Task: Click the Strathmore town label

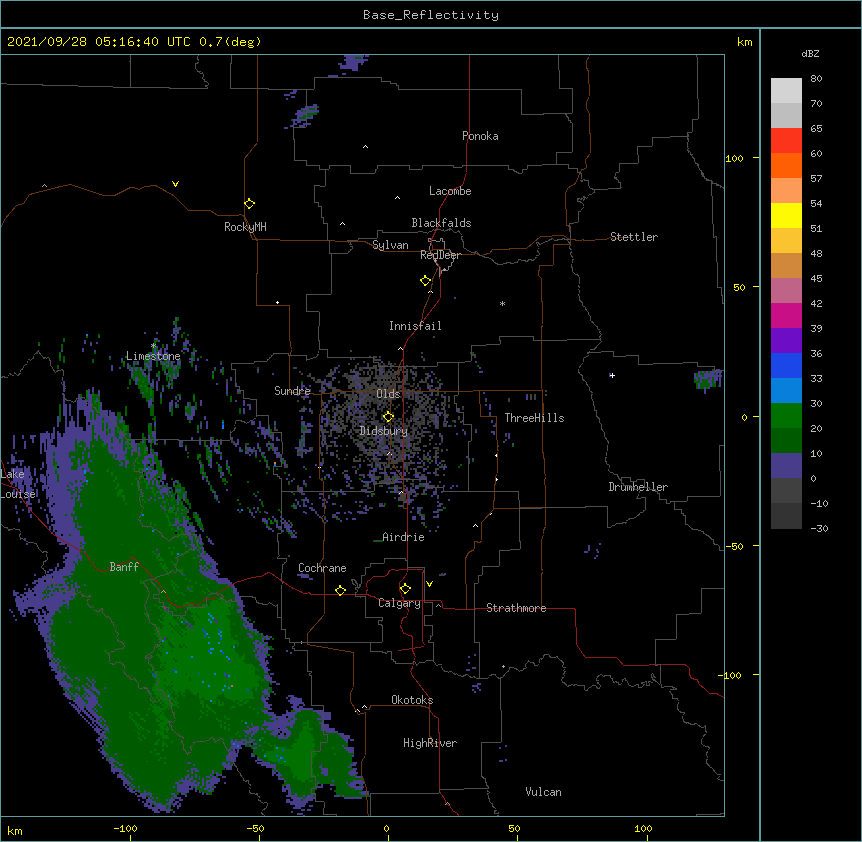Action: tap(516, 608)
